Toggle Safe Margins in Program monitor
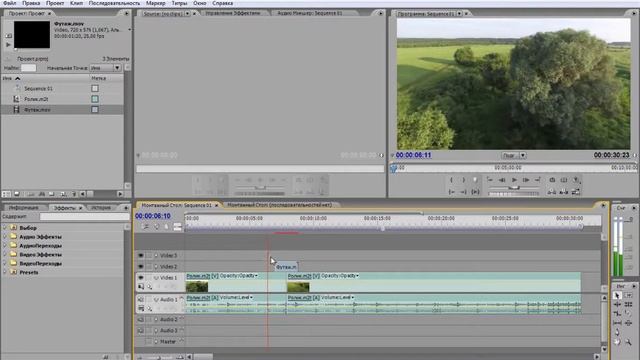640x360 pixels. [564, 180]
